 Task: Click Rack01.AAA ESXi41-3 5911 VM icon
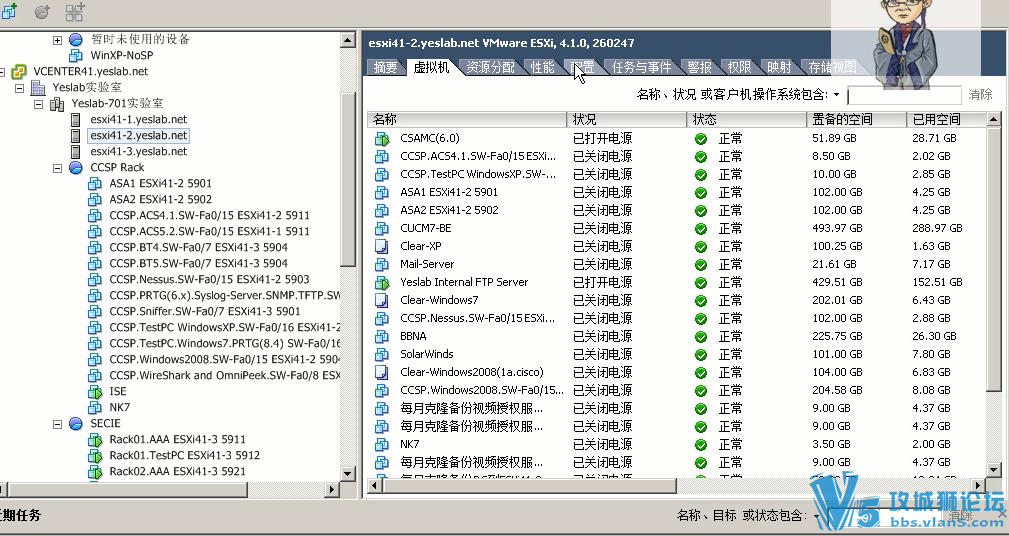[x=95, y=439]
